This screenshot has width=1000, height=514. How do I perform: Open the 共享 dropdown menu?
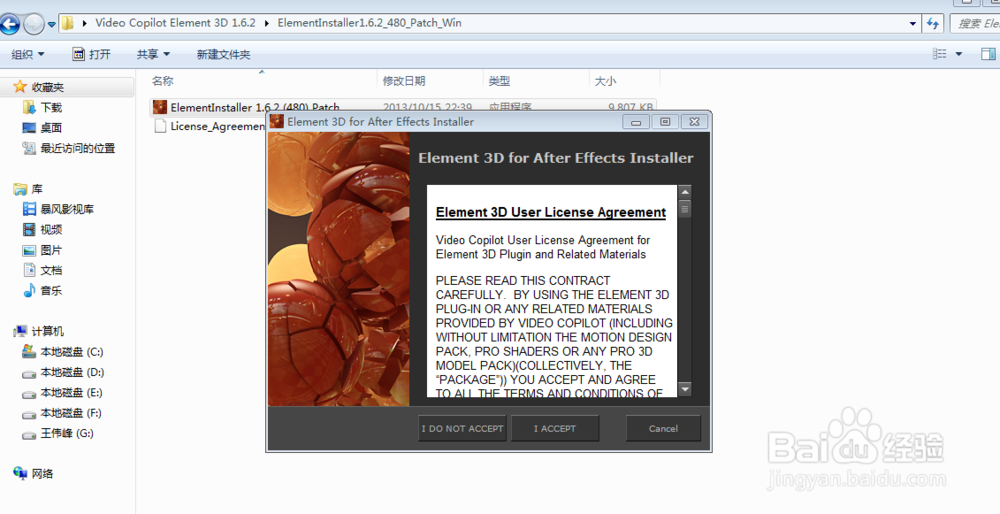tap(153, 54)
